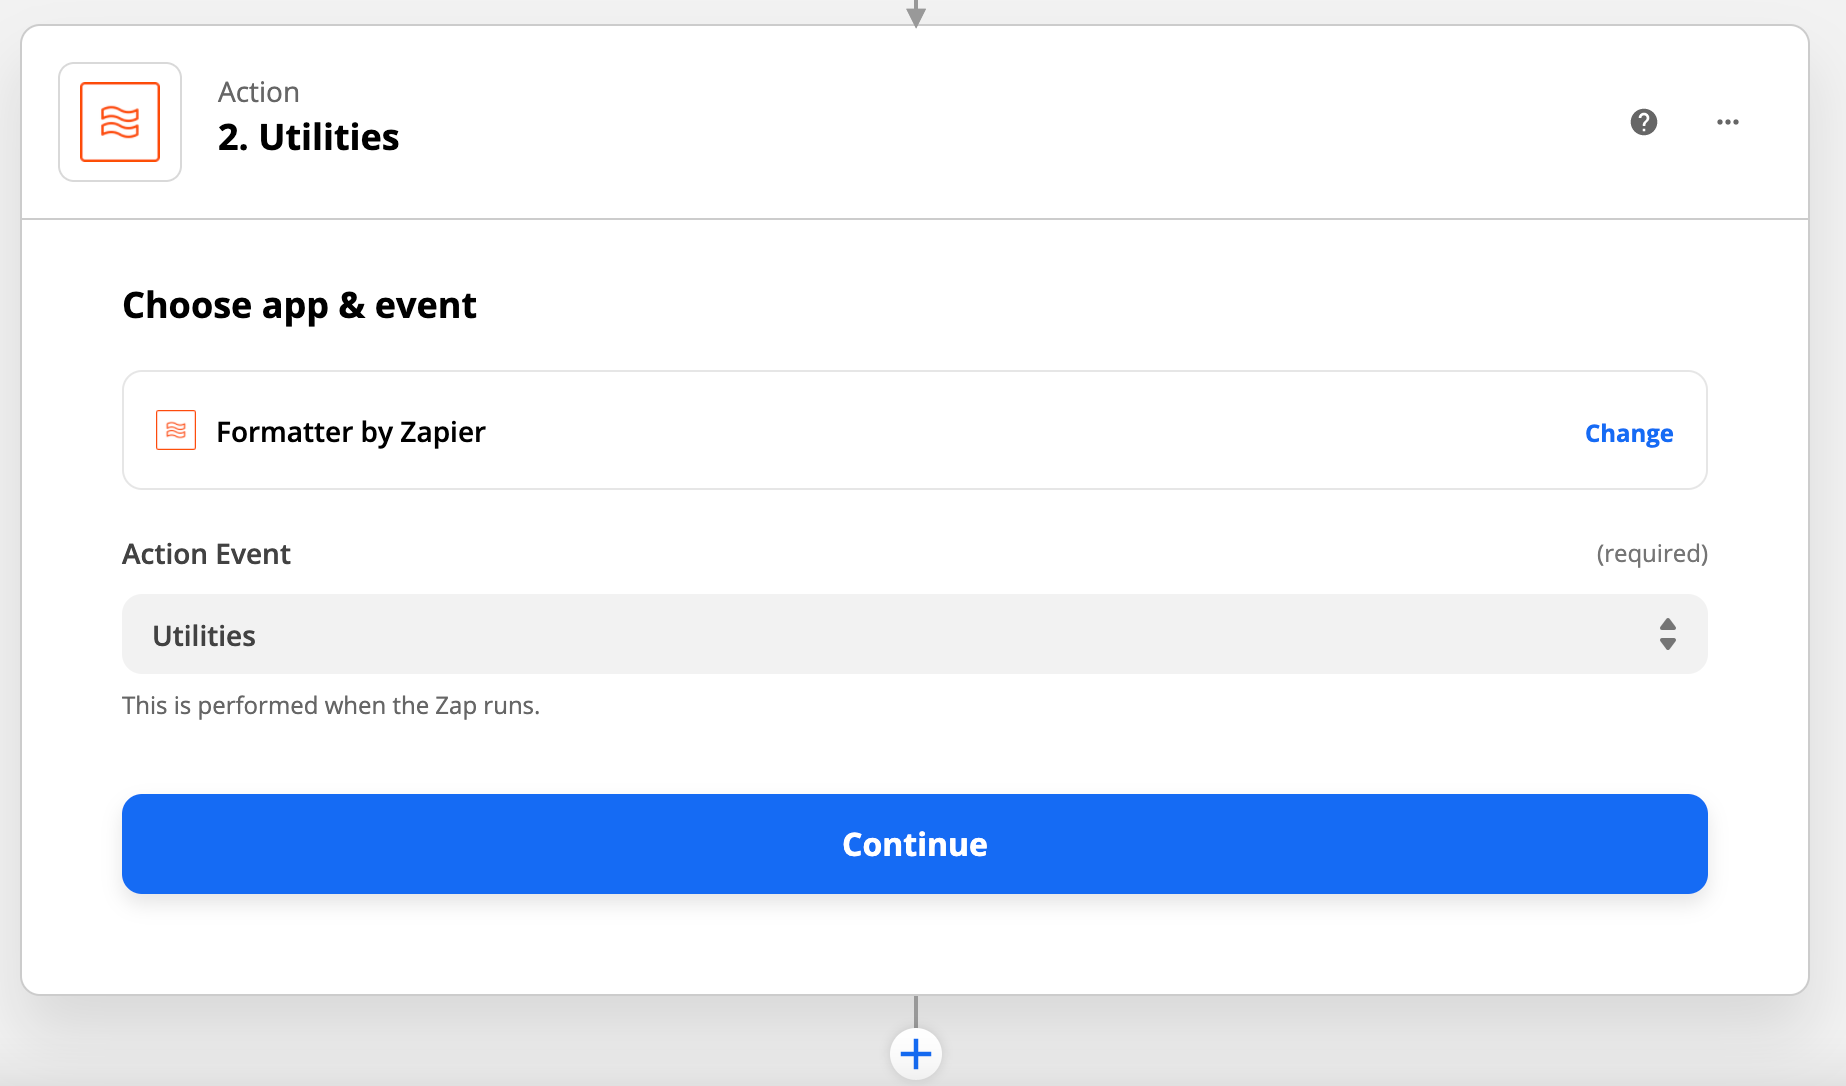Open the help question mark icon
Viewport: 1846px width, 1086px height.
click(1643, 122)
